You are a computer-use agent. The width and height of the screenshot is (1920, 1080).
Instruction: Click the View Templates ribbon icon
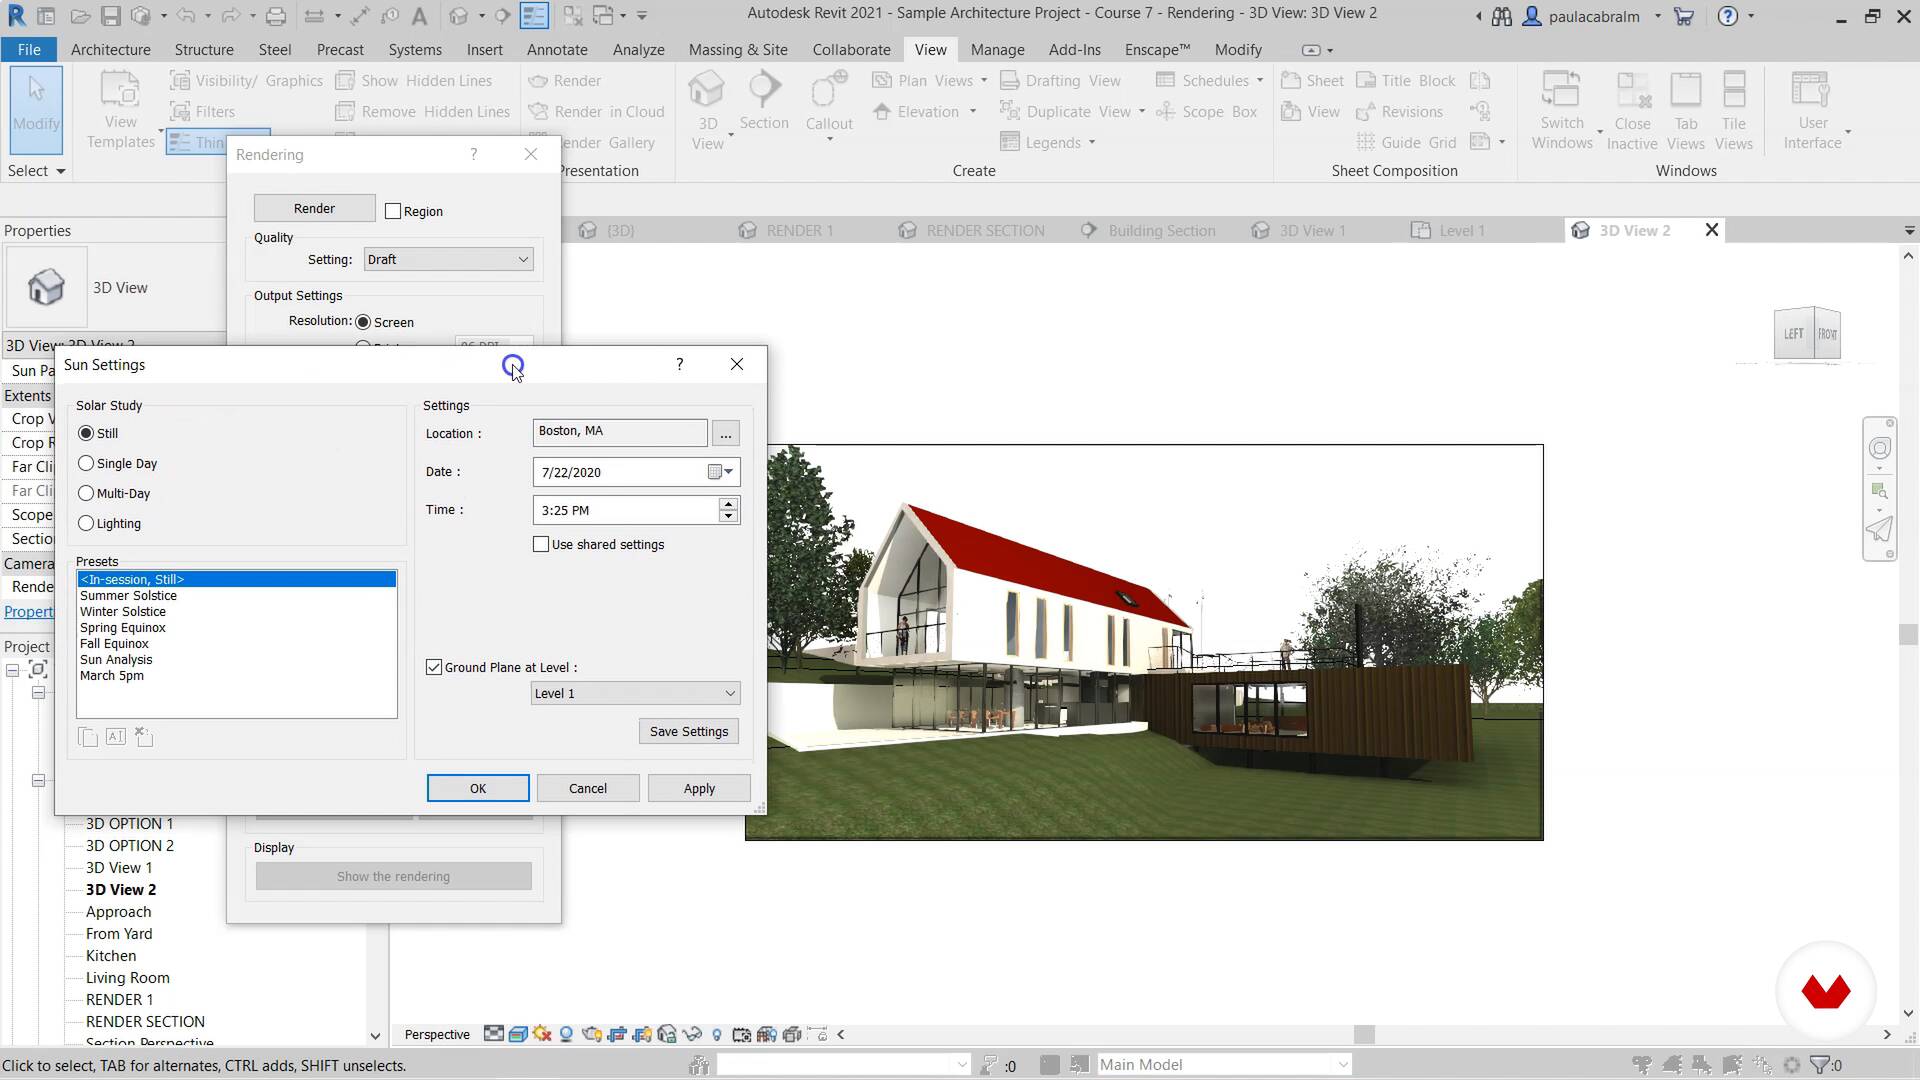pyautogui.click(x=120, y=110)
